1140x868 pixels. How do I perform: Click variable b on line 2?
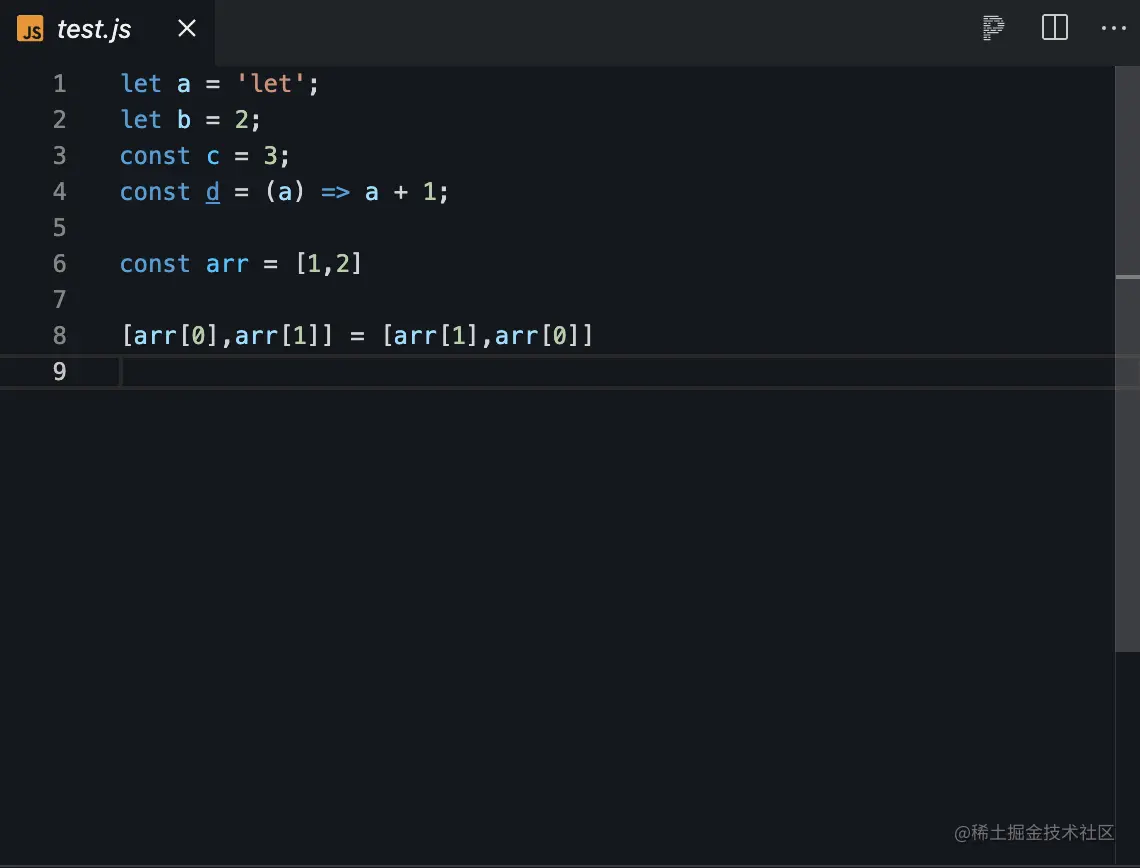pyautogui.click(x=184, y=119)
